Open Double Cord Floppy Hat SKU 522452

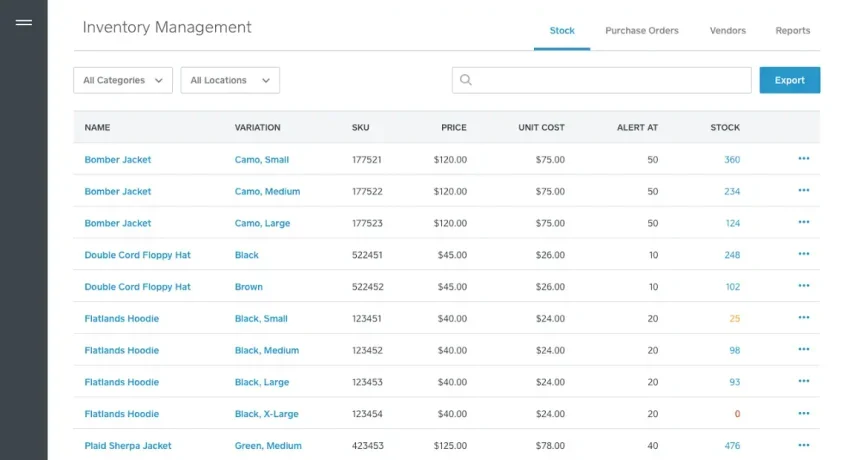pos(138,287)
